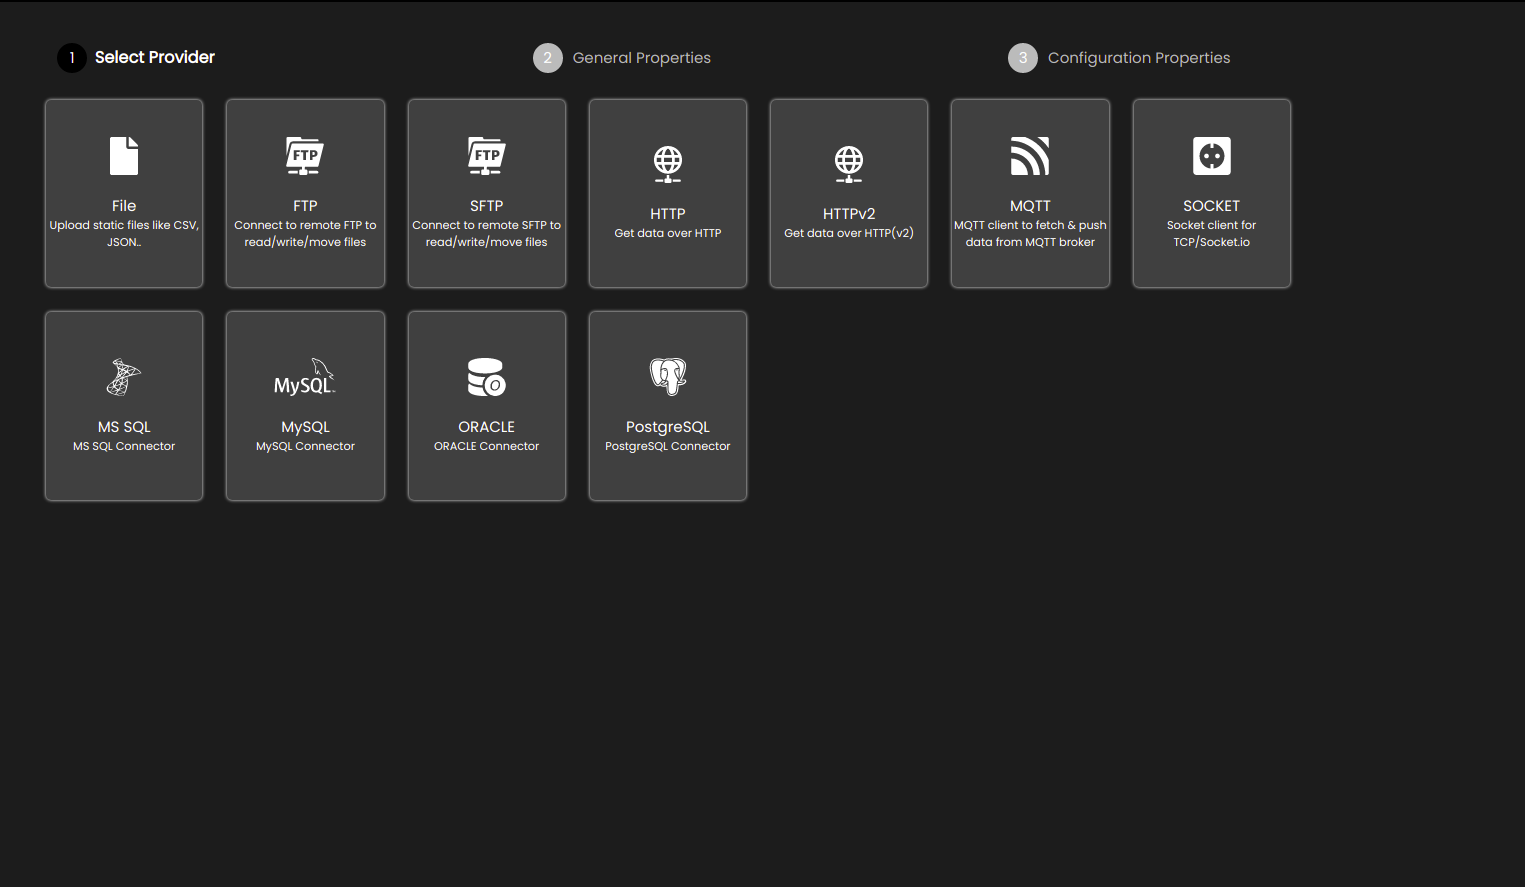This screenshot has height=887, width=1525.
Task: Click the FTP folder icon
Action: 305,156
